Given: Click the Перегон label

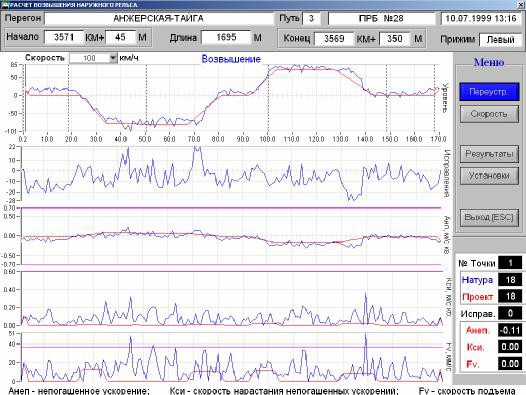Looking at the screenshot, I should [23, 18].
